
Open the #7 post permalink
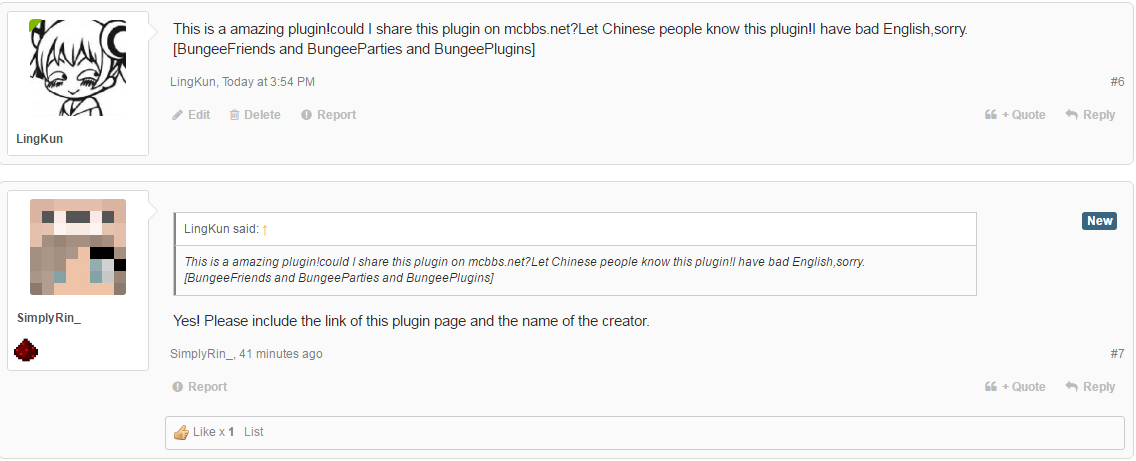coord(1117,354)
